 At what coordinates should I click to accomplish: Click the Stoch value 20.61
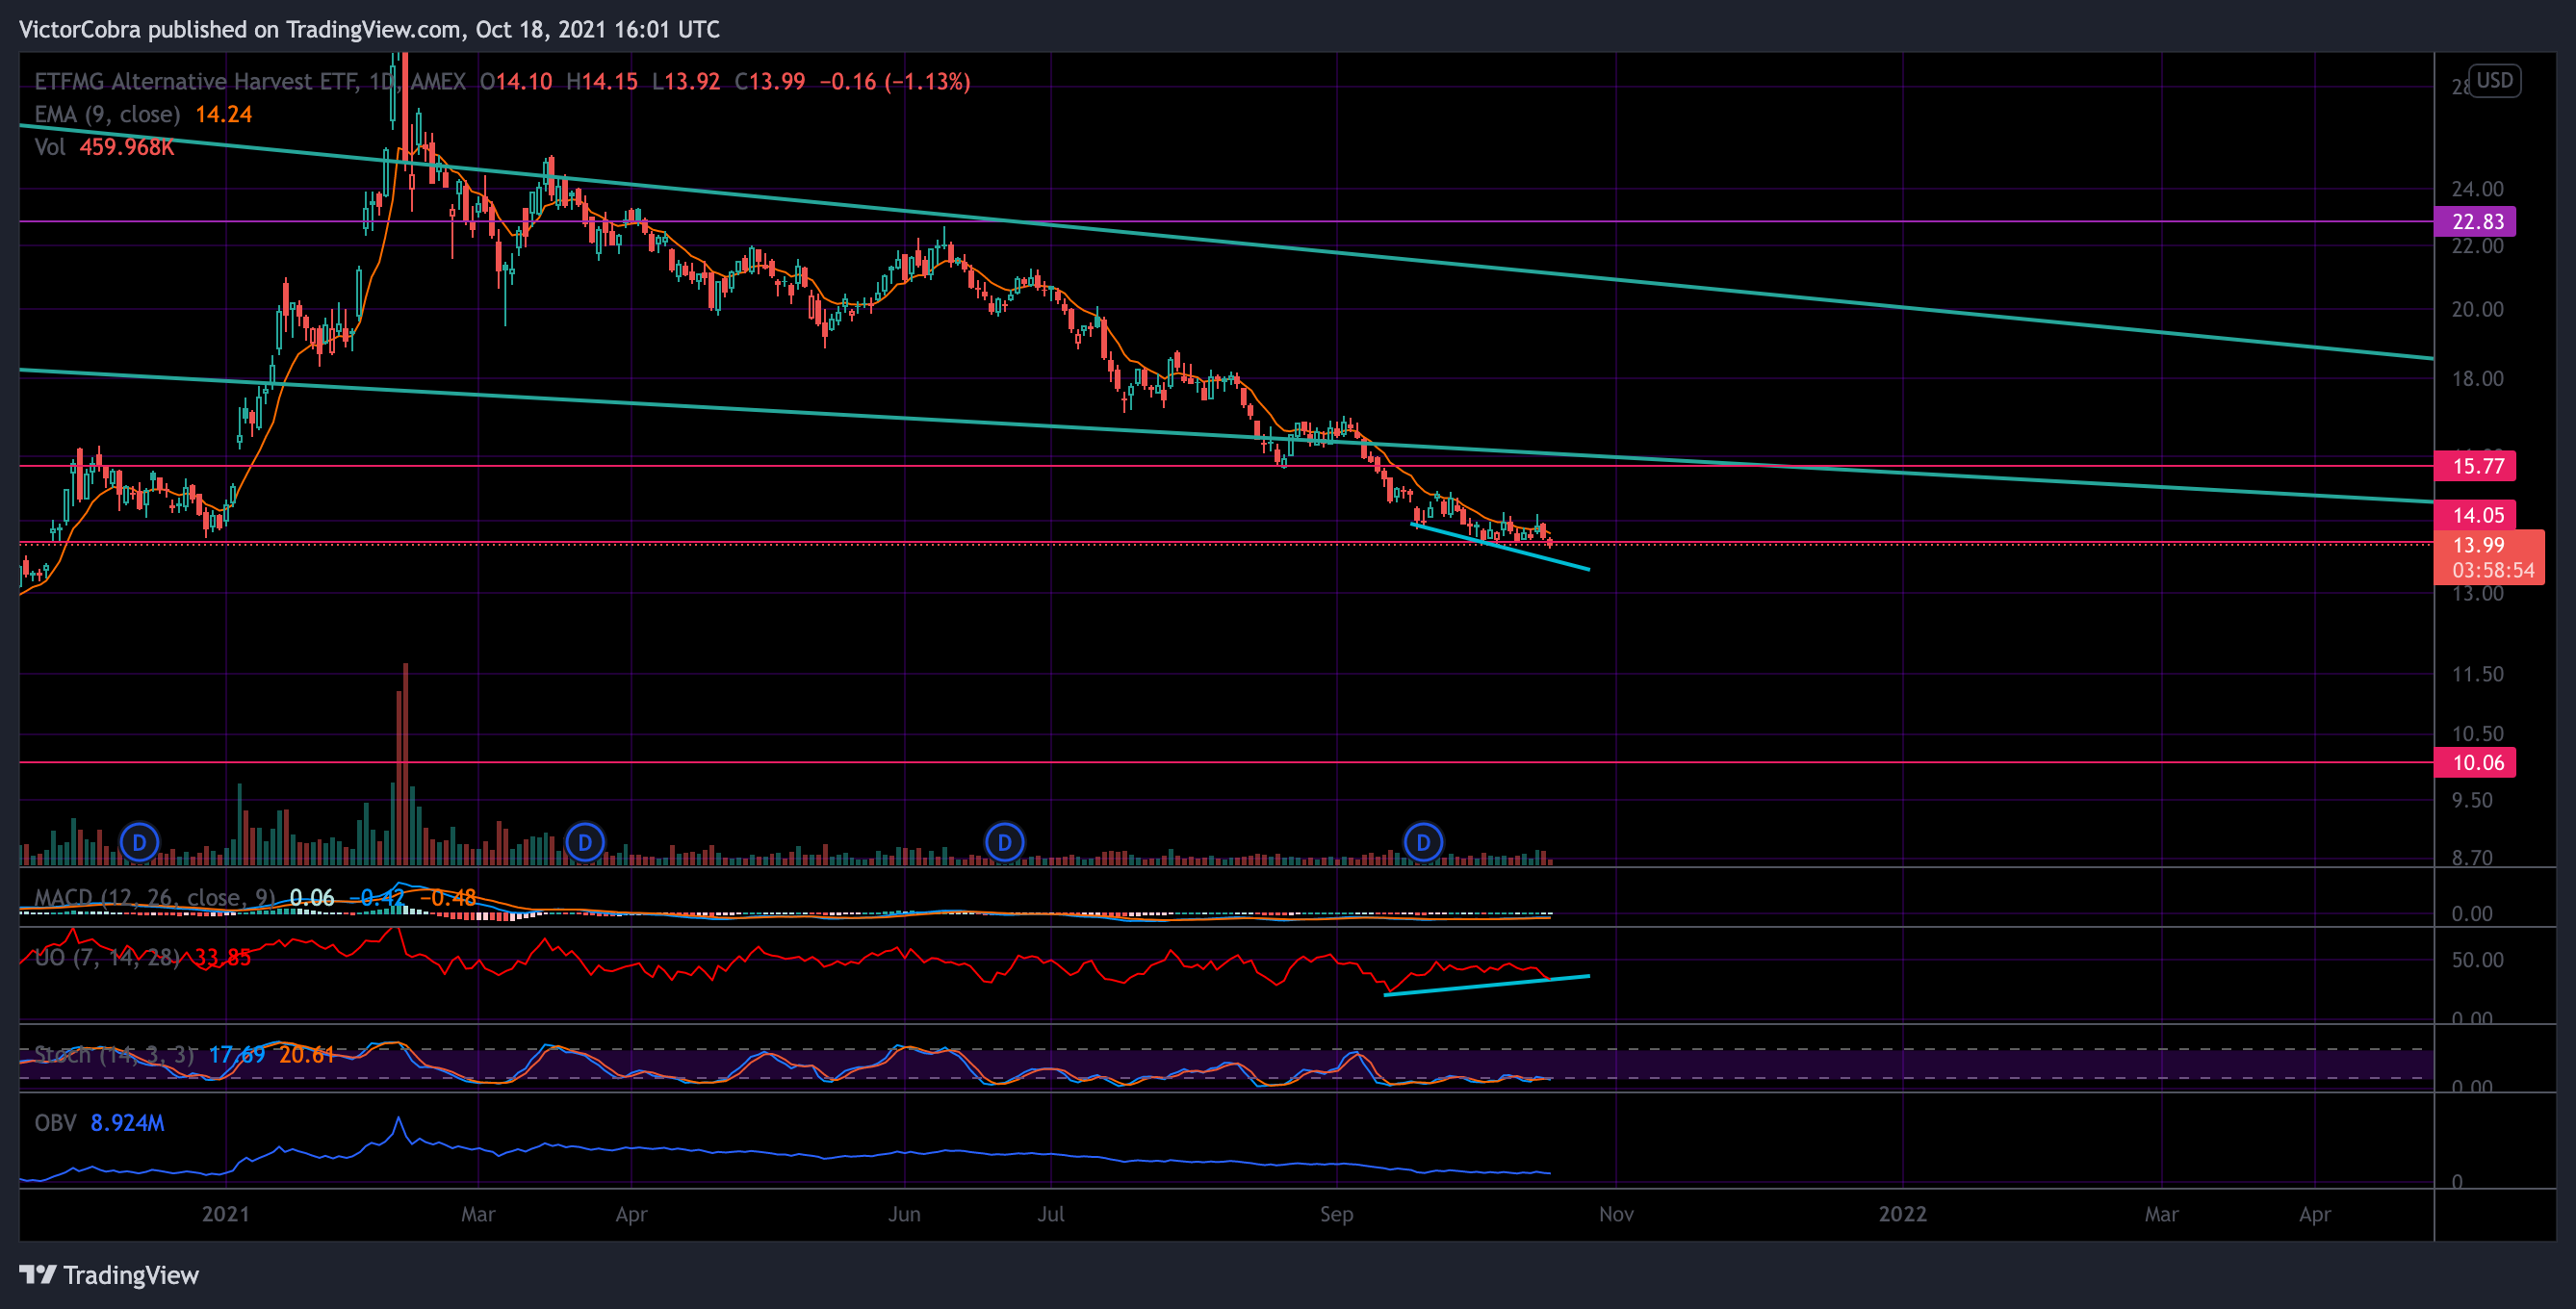click(x=307, y=1055)
